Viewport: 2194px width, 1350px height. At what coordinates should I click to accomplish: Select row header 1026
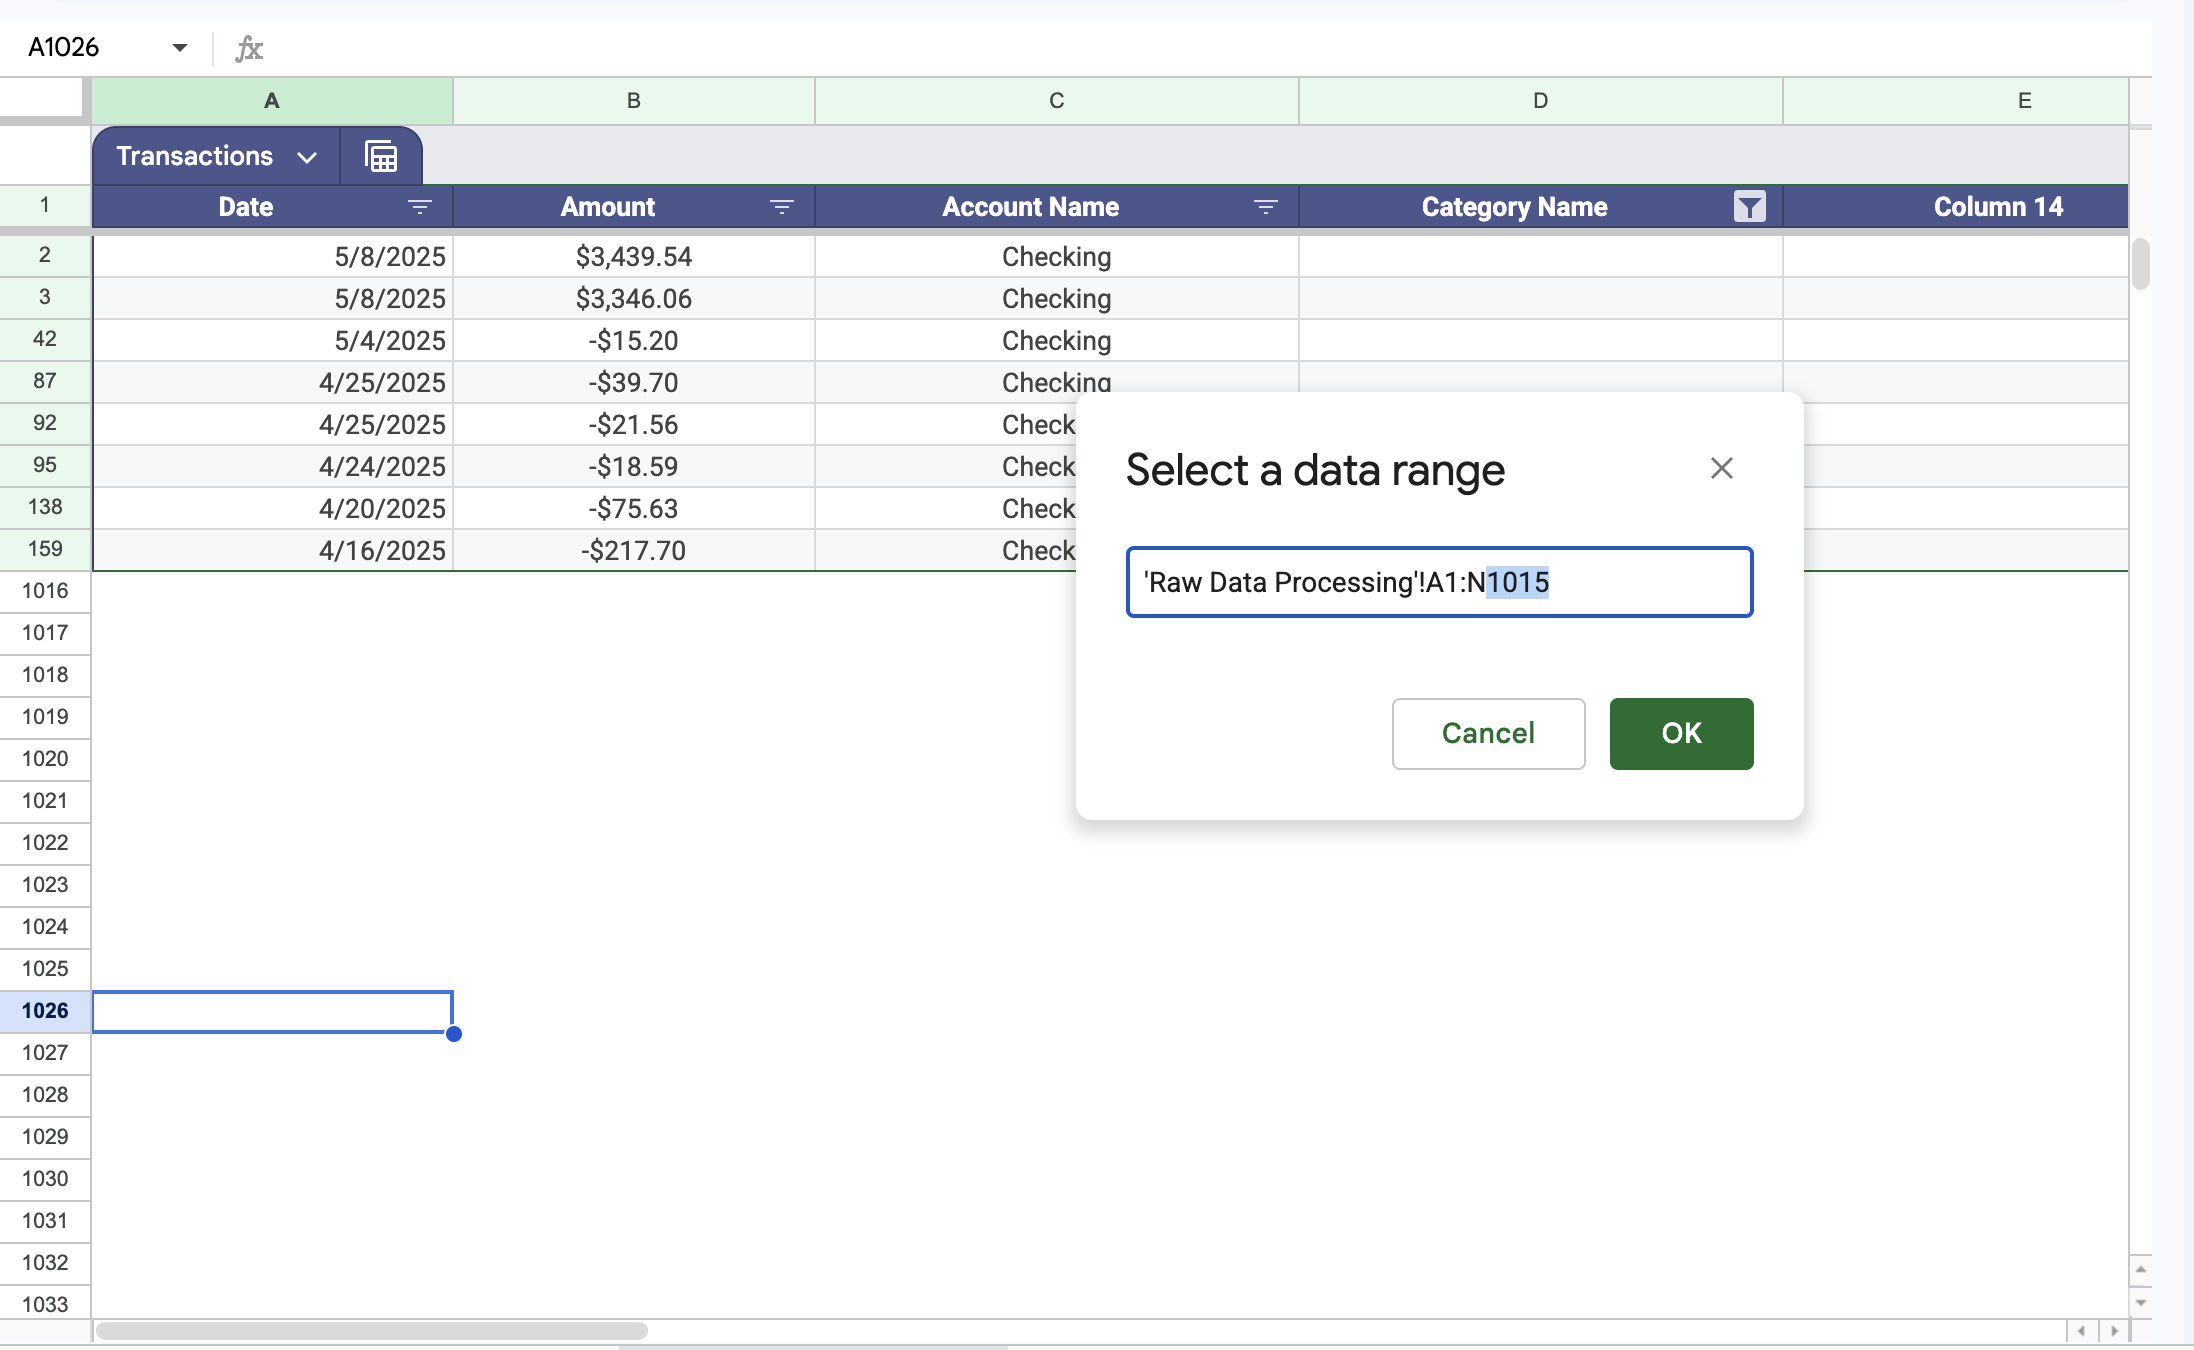[45, 1011]
